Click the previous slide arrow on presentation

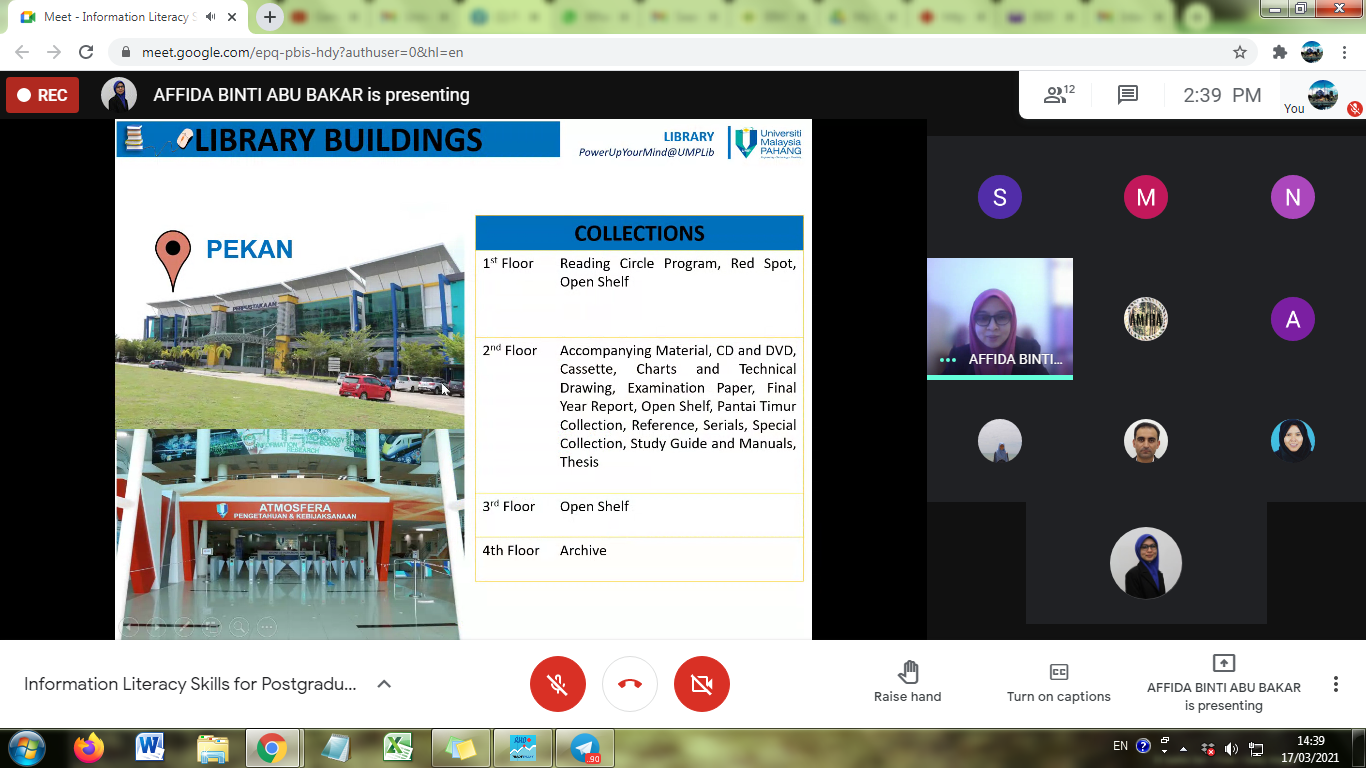click(x=129, y=627)
